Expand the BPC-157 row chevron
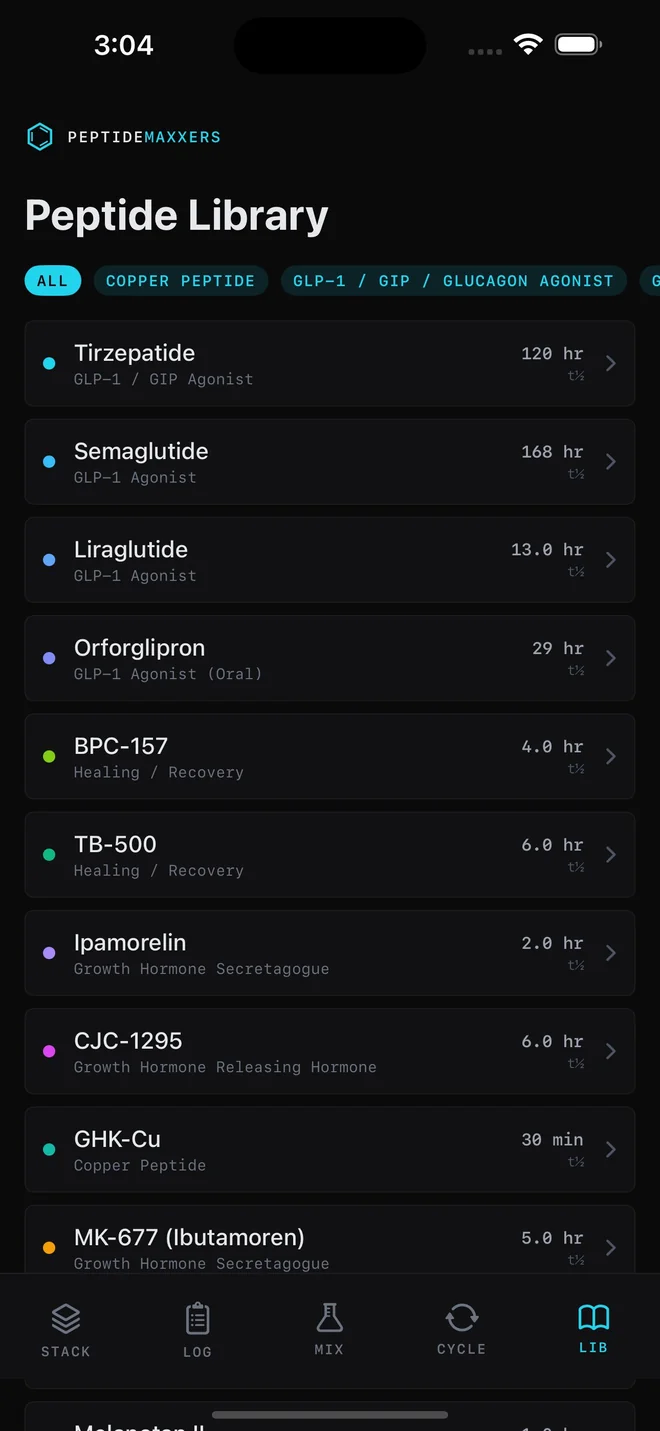 tap(611, 756)
